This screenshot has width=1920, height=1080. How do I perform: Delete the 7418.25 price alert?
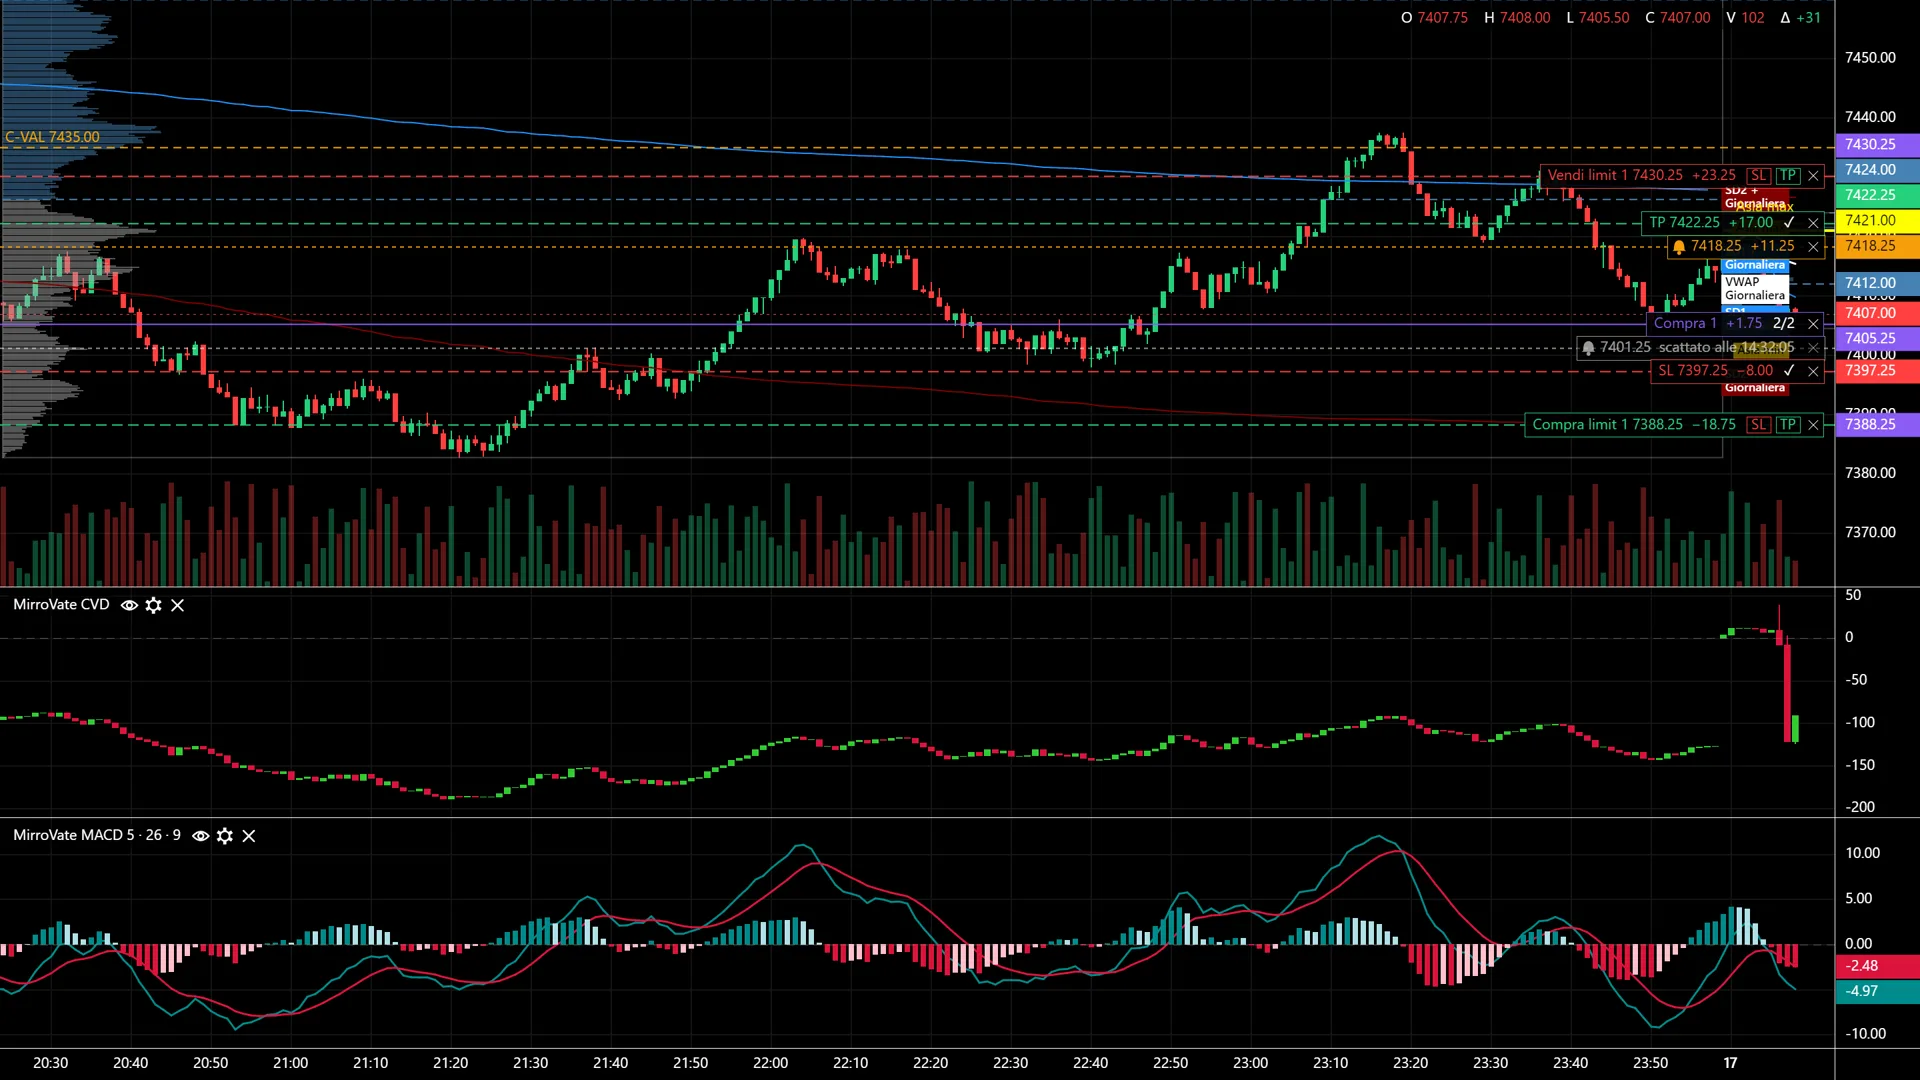click(1813, 247)
